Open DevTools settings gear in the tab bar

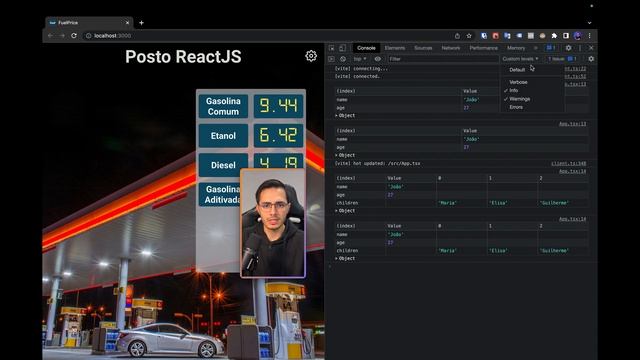pos(568,48)
